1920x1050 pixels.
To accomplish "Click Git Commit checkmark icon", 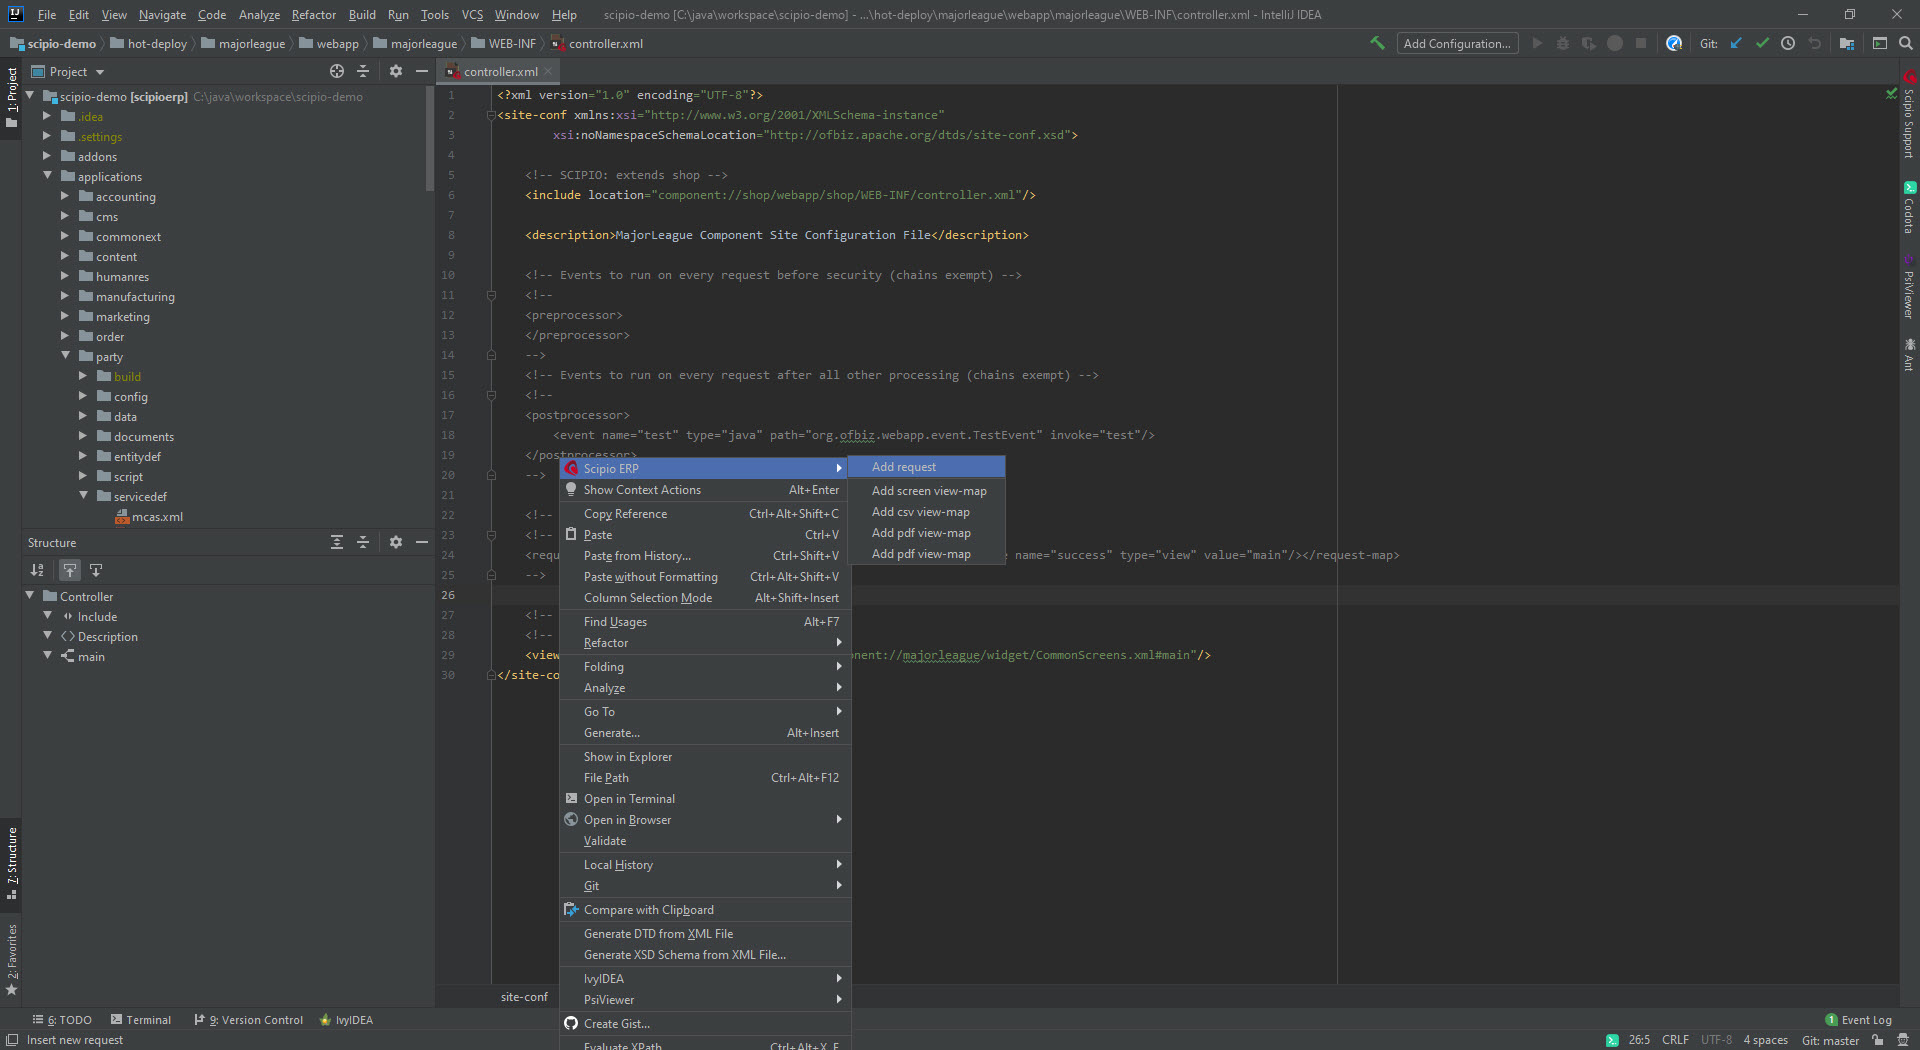I will [1762, 43].
